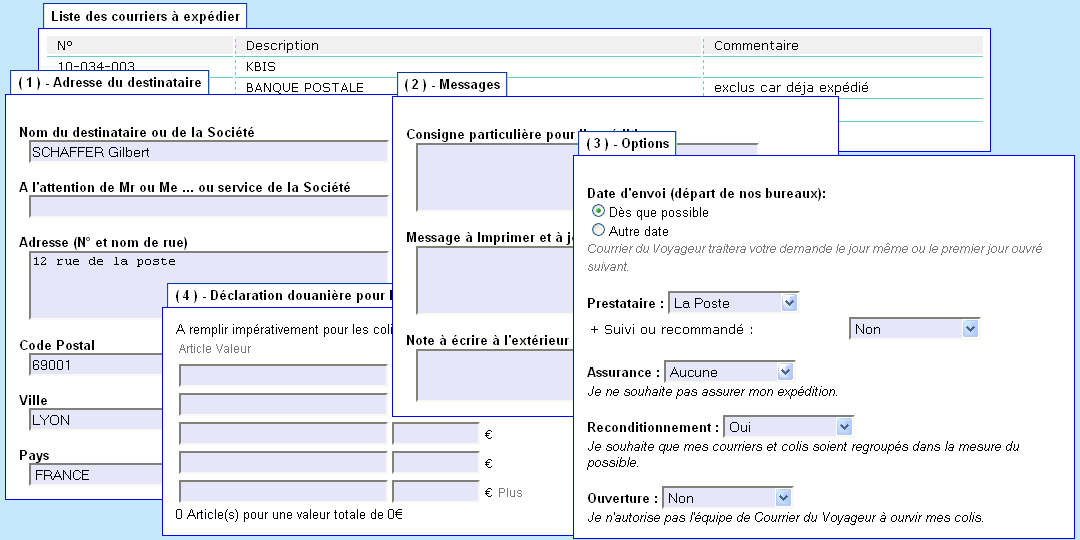Click the Ville field containing LYON
Screen dimensions: 1080x540
[x=95, y=420]
